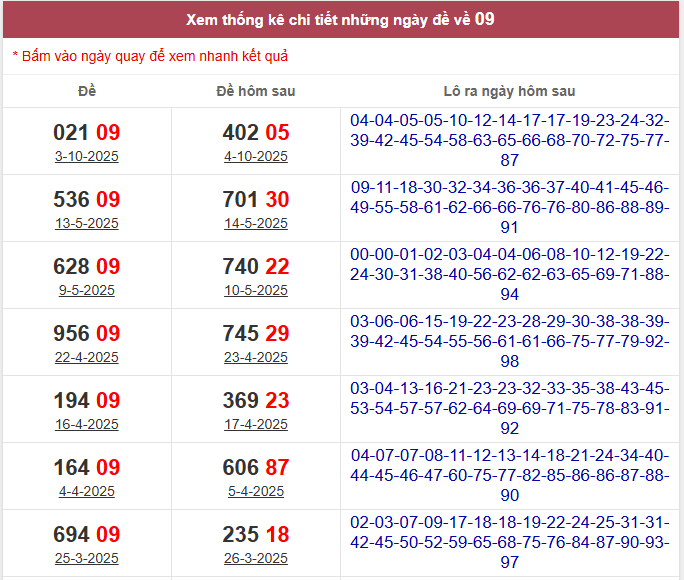The height and width of the screenshot is (580, 684).
Task: Open the 3-10-2025 draw date link
Action: (x=86, y=156)
